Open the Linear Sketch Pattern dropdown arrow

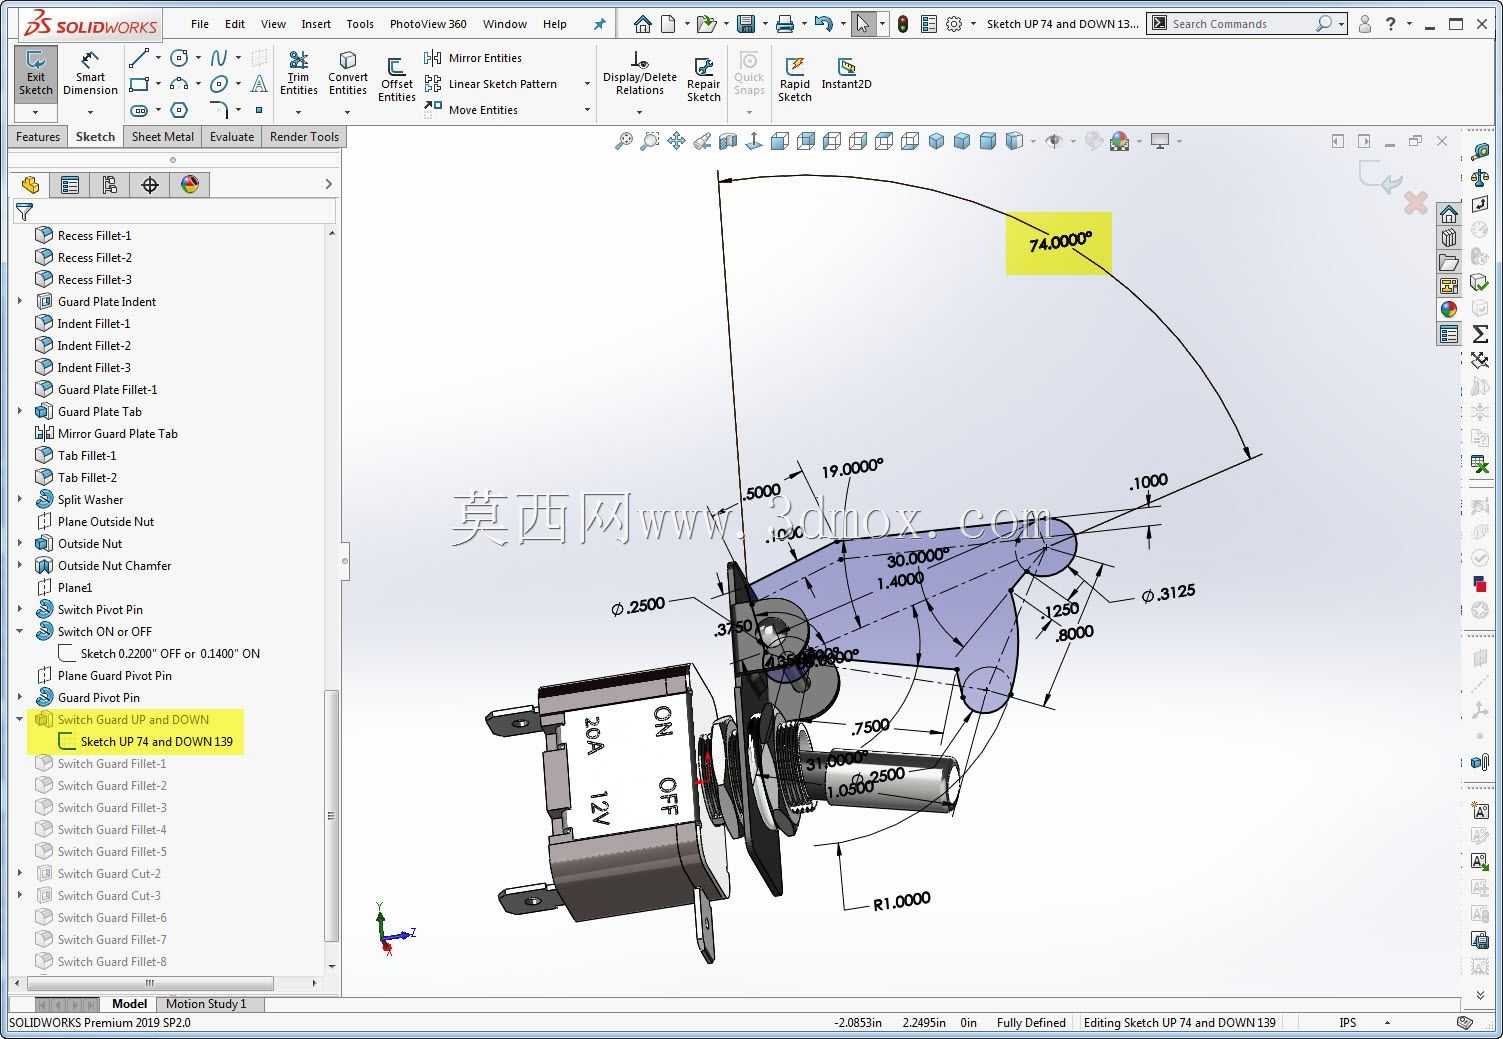pos(587,84)
